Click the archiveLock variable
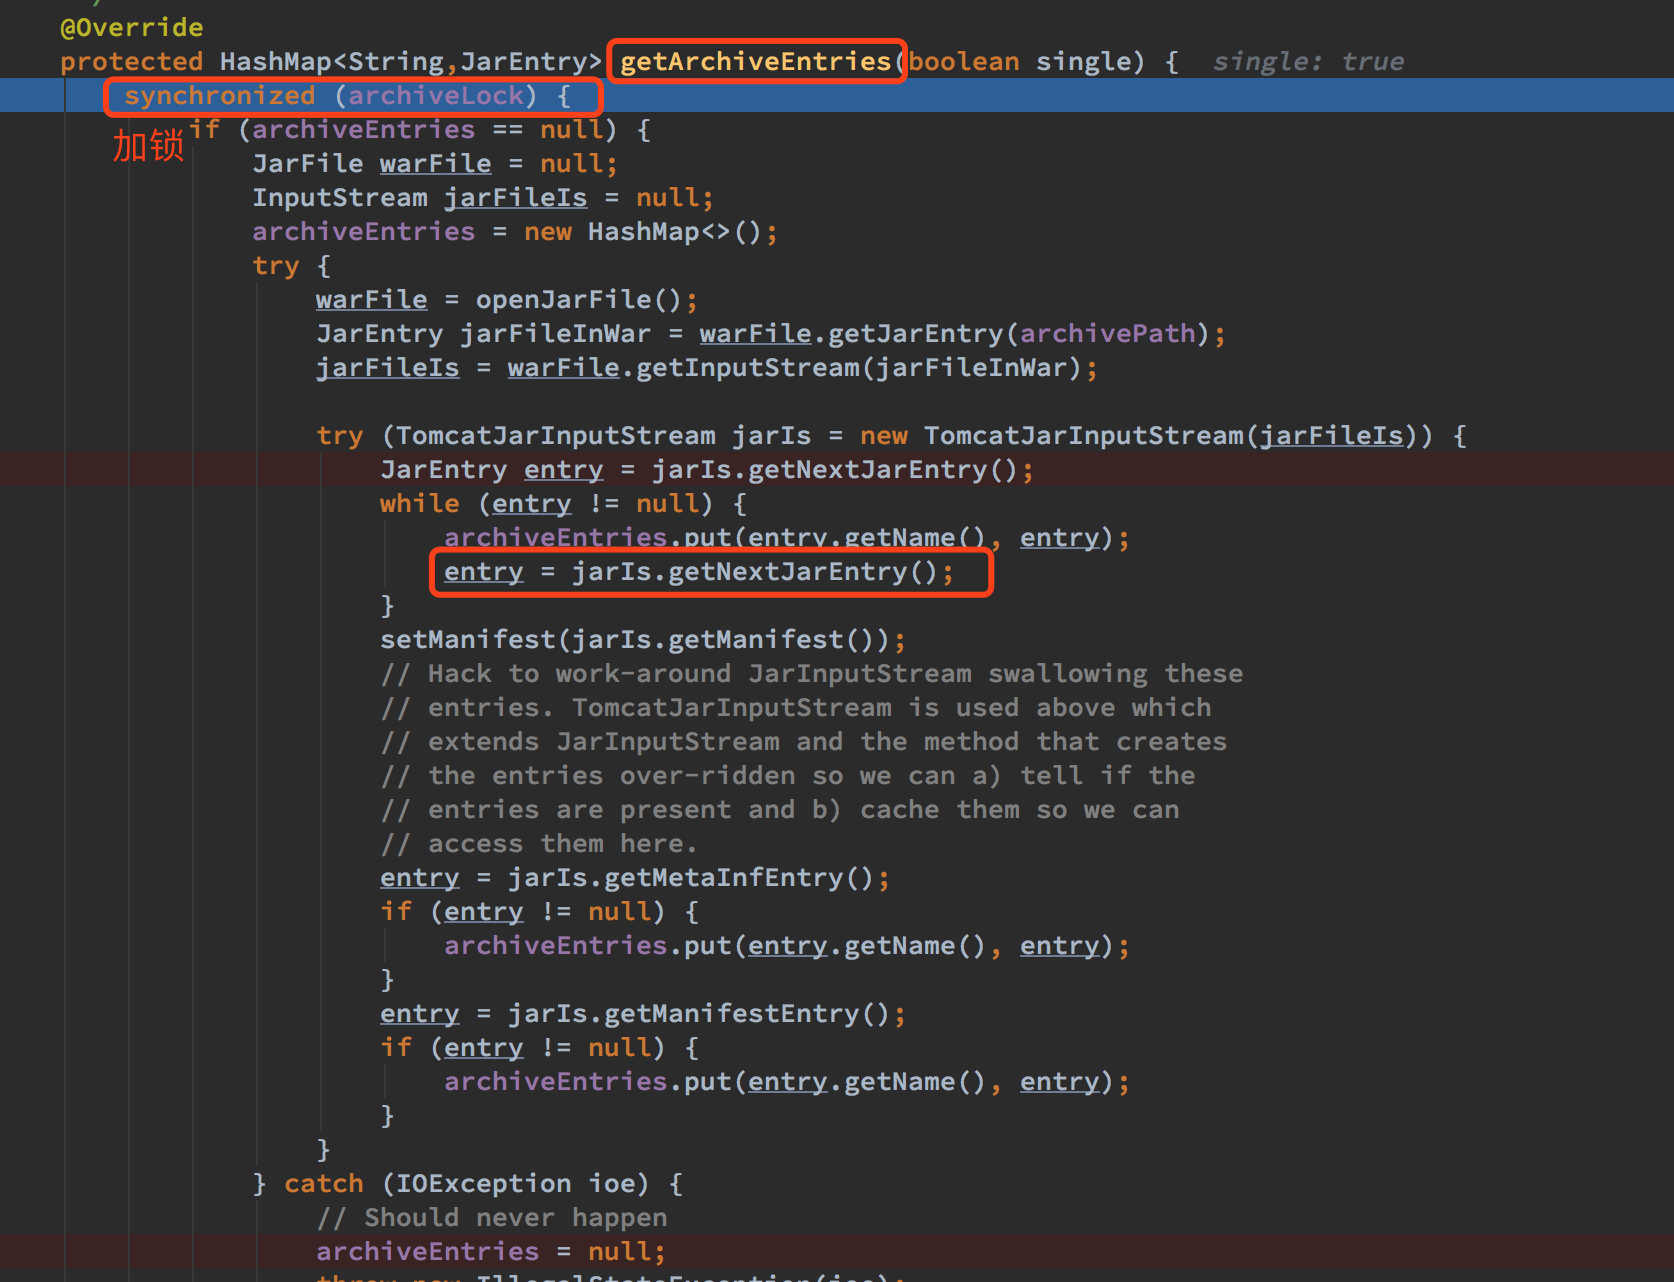This screenshot has height=1282, width=1674. coord(436,95)
